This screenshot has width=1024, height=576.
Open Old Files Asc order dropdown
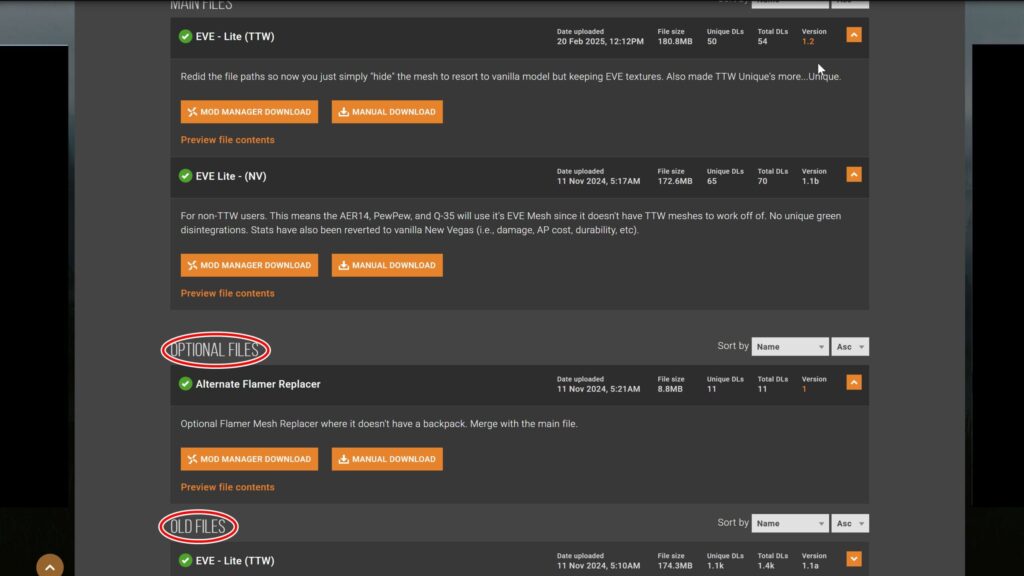(850, 523)
